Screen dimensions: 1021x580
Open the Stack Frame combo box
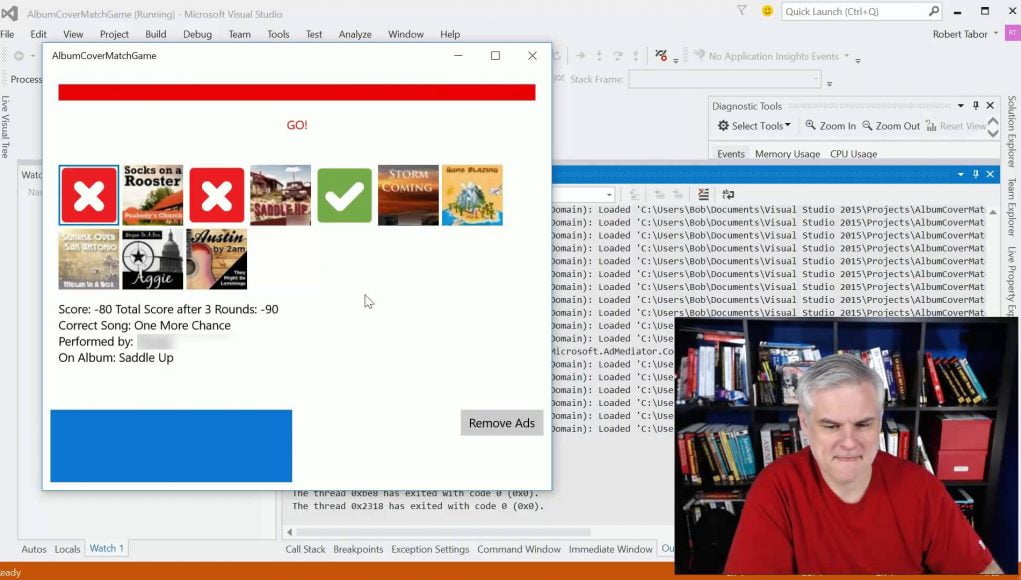(x=724, y=79)
